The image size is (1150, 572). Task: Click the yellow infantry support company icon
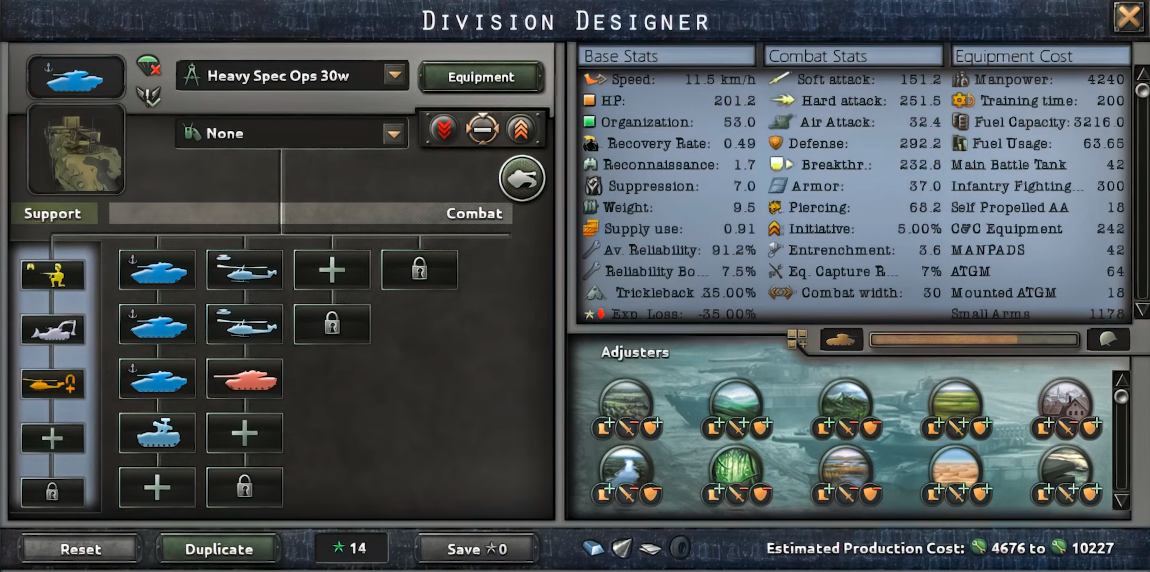[x=53, y=275]
